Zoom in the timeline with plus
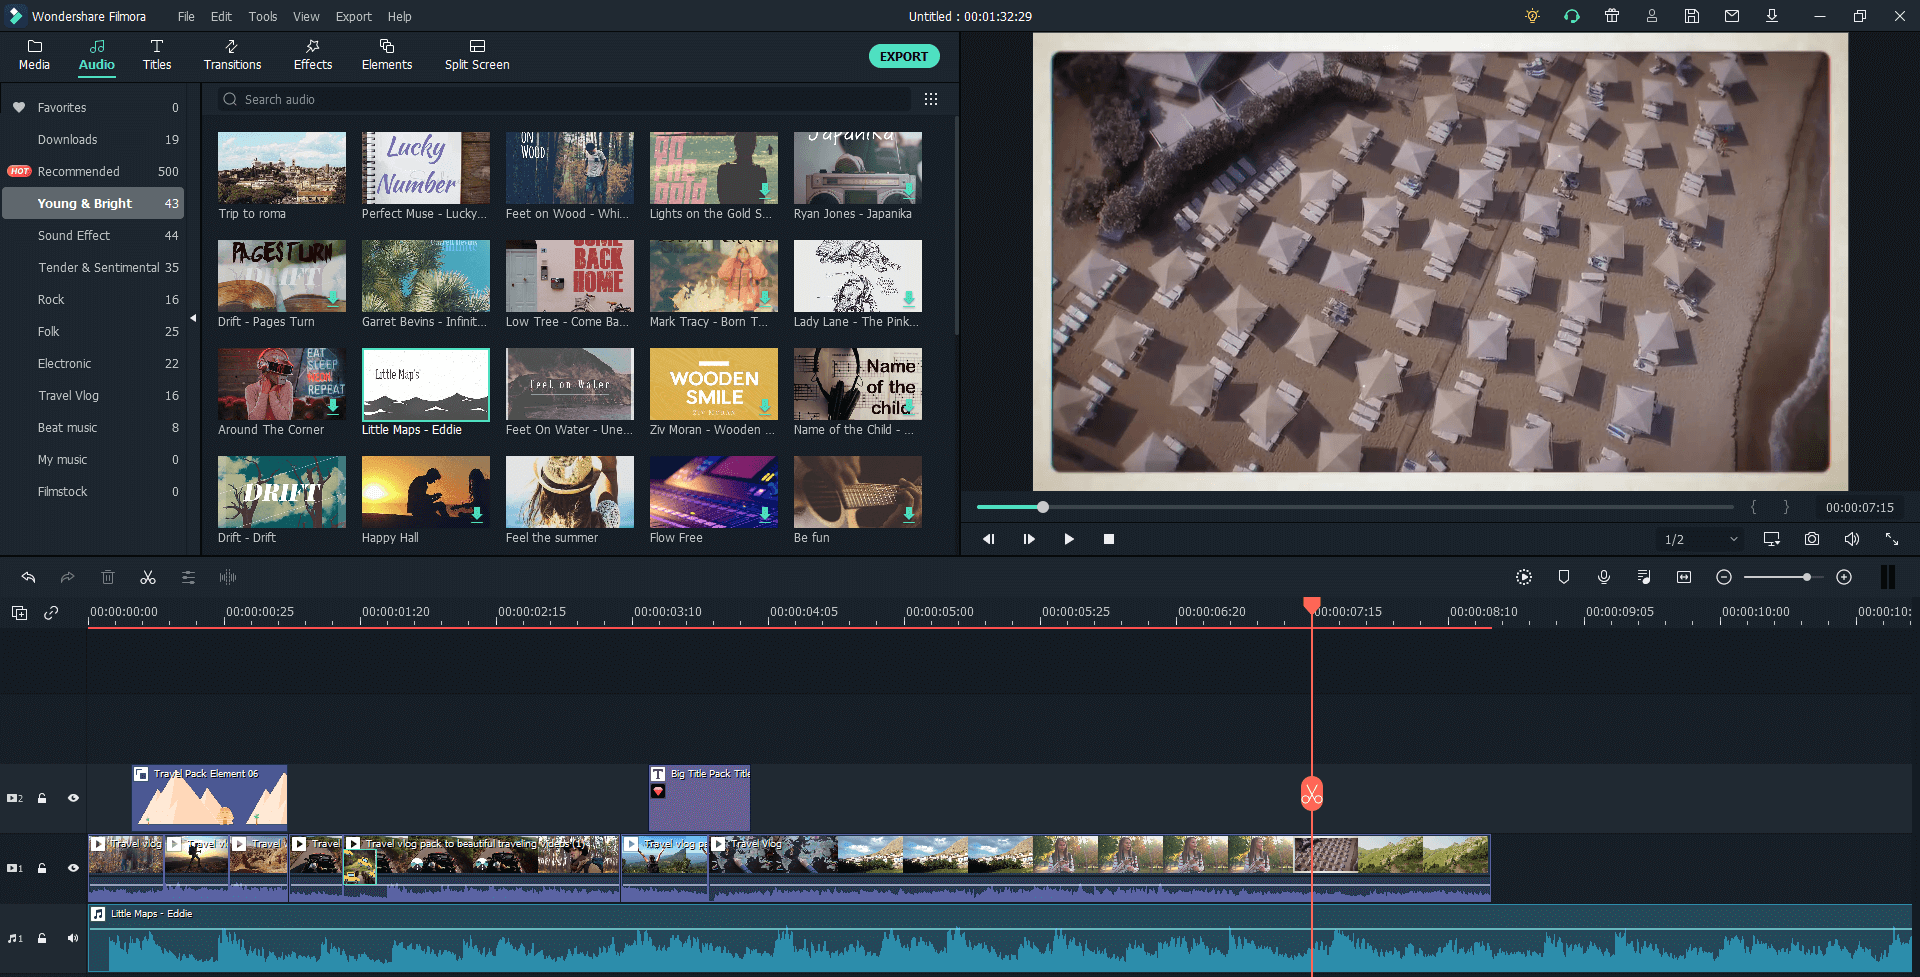 click(1844, 577)
